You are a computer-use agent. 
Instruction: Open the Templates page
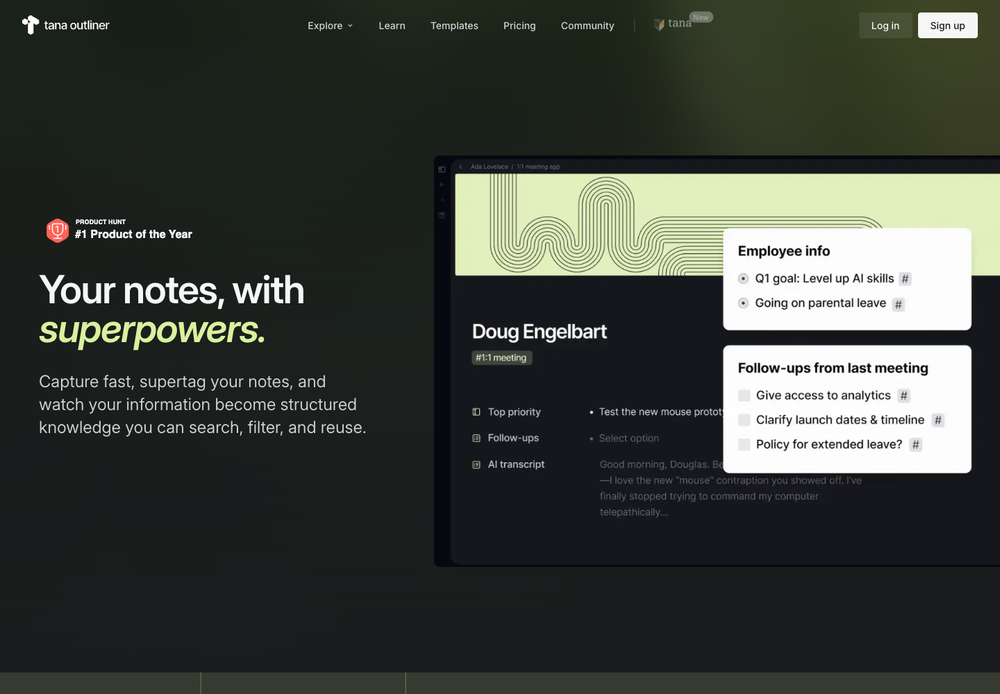coord(454,26)
